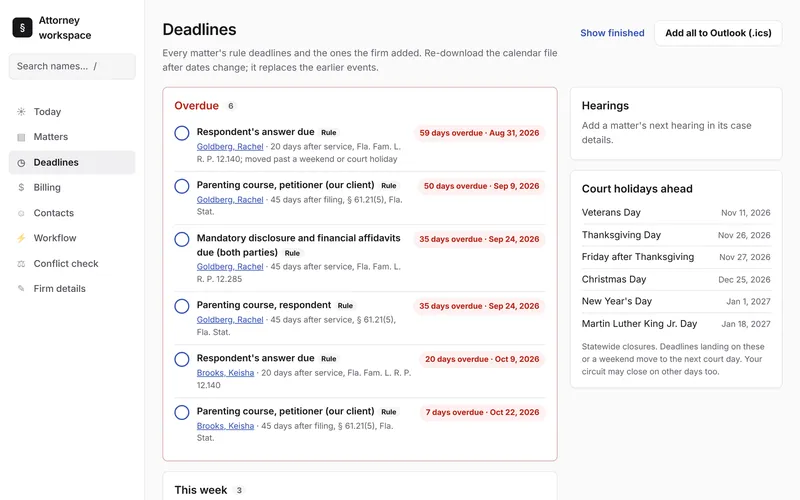Click the dollar icon beside Billing

tap(21, 187)
